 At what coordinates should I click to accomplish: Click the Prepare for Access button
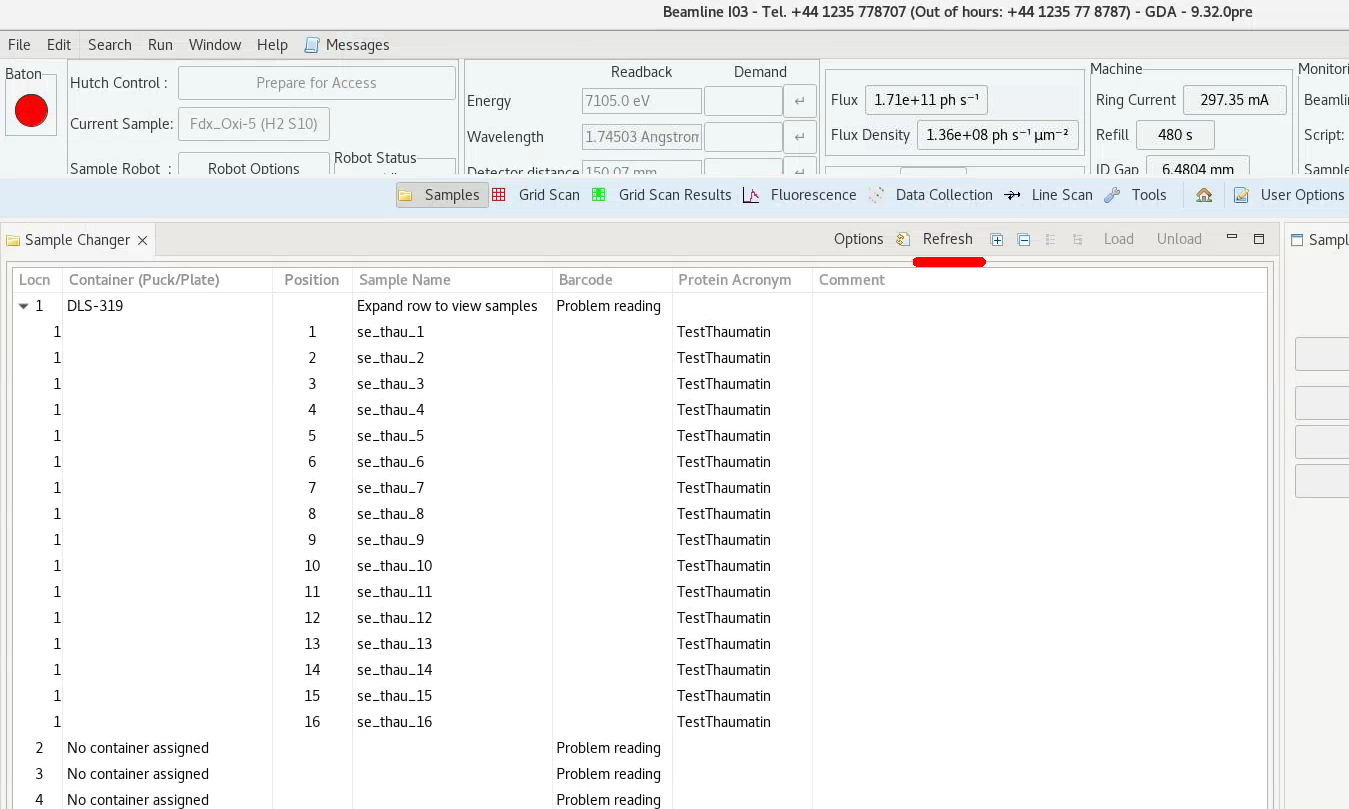[x=316, y=83]
